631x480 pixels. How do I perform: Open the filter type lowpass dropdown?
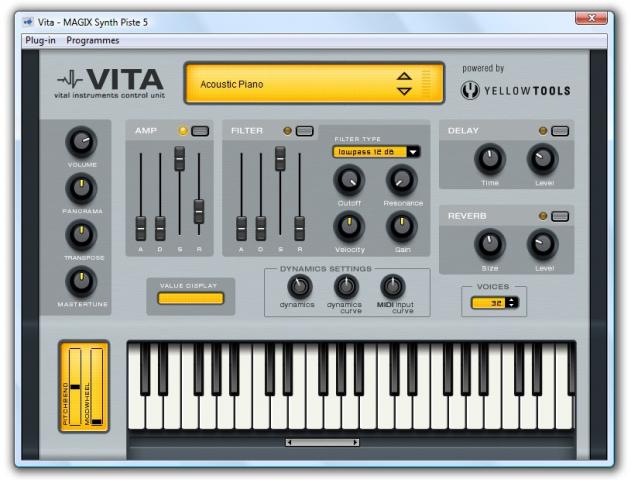point(413,152)
